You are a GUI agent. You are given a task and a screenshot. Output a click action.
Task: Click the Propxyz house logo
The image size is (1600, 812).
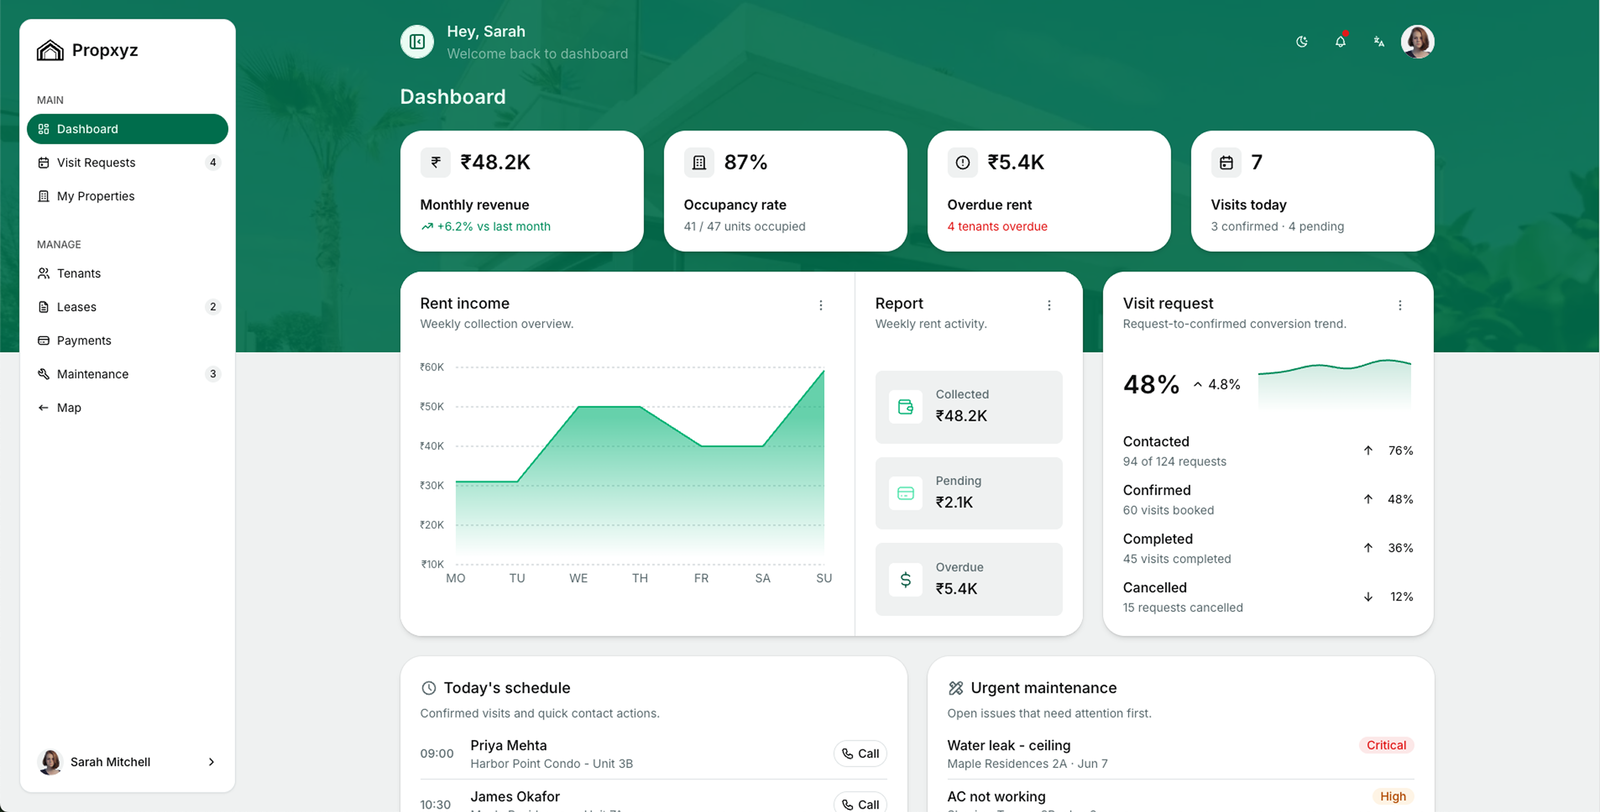[x=50, y=50]
